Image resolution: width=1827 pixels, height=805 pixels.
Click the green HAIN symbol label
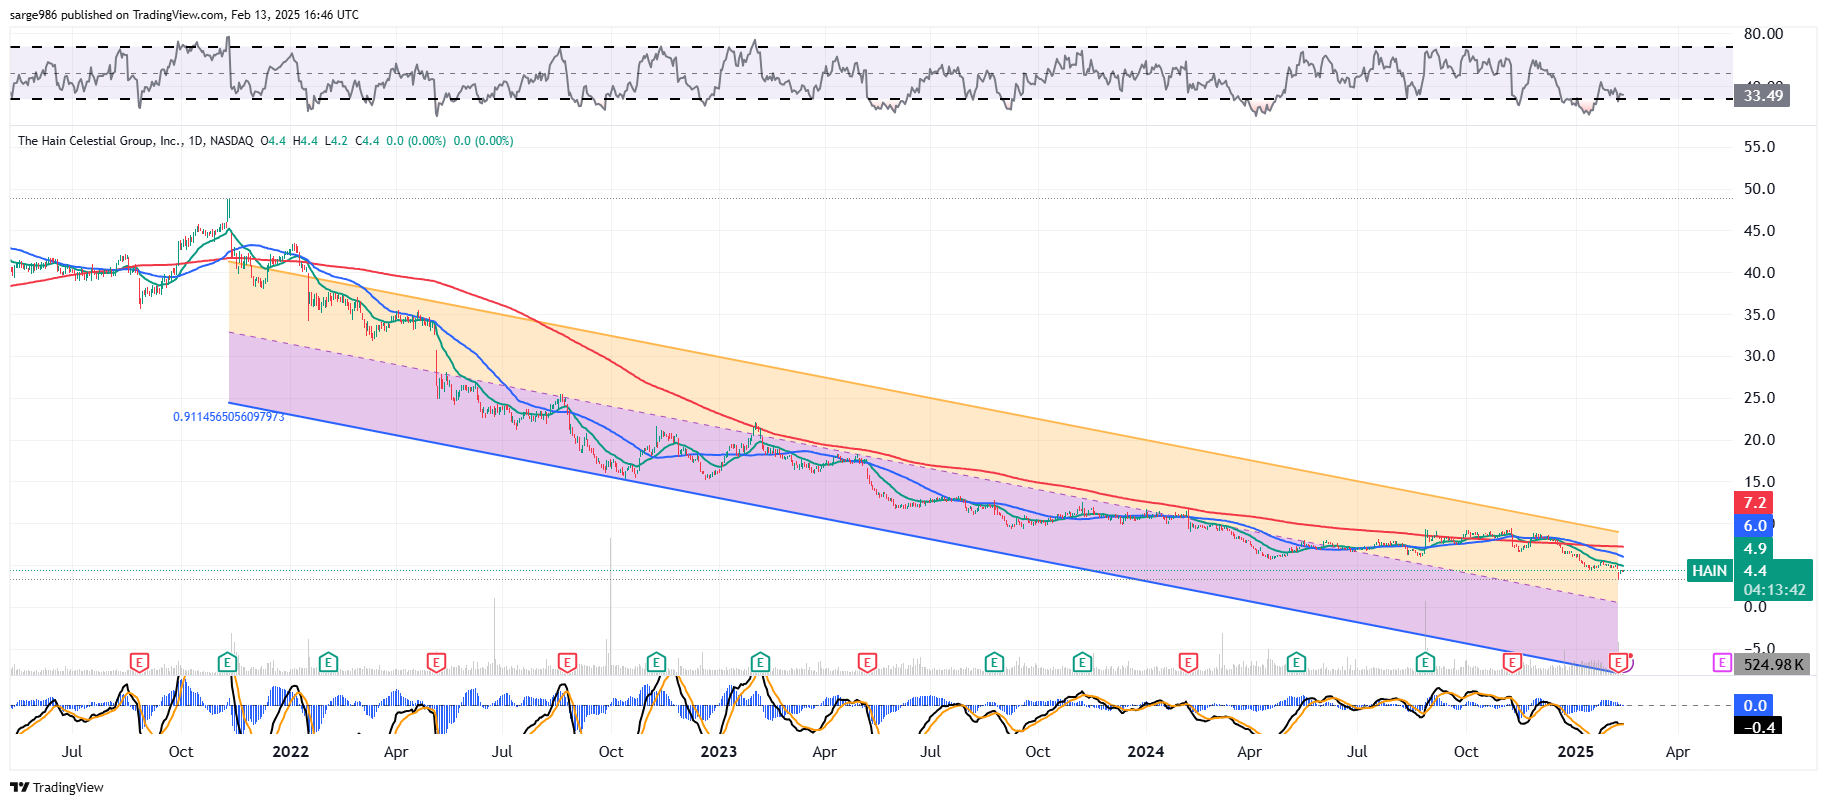[x=1709, y=571]
